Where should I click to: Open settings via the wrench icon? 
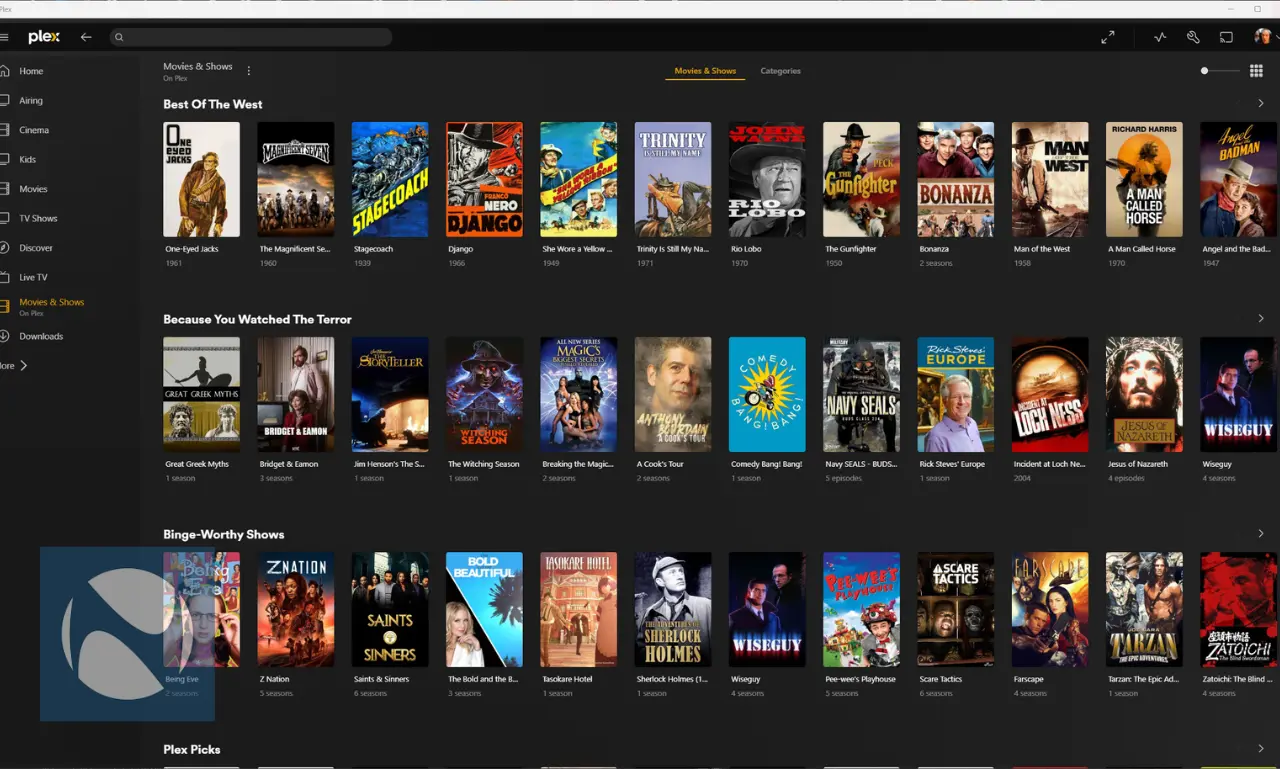[1193, 37]
